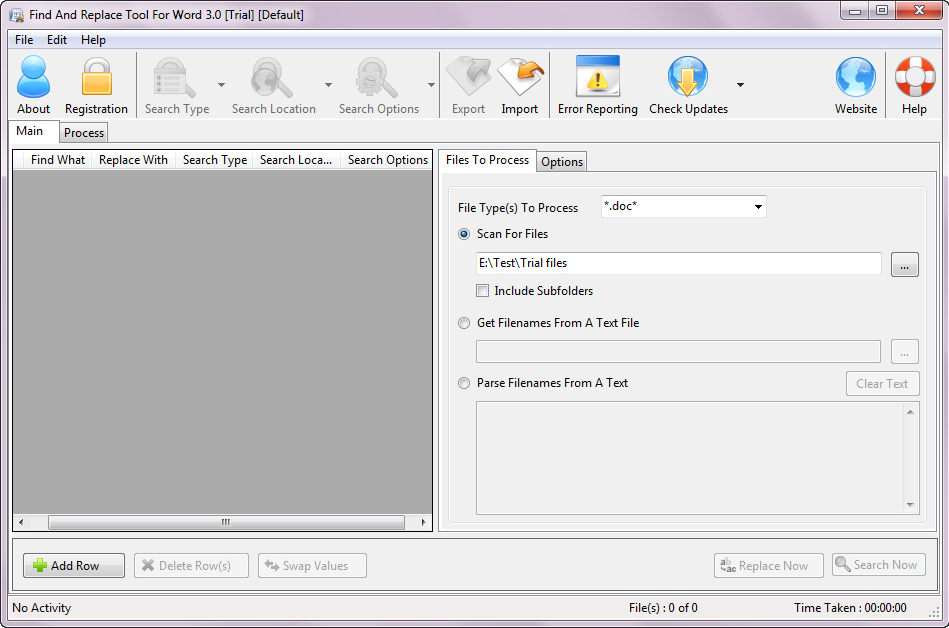Image resolution: width=949 pixels, height=628 pixels.
Task: Click the Add Row button
Action: [74, 566]
